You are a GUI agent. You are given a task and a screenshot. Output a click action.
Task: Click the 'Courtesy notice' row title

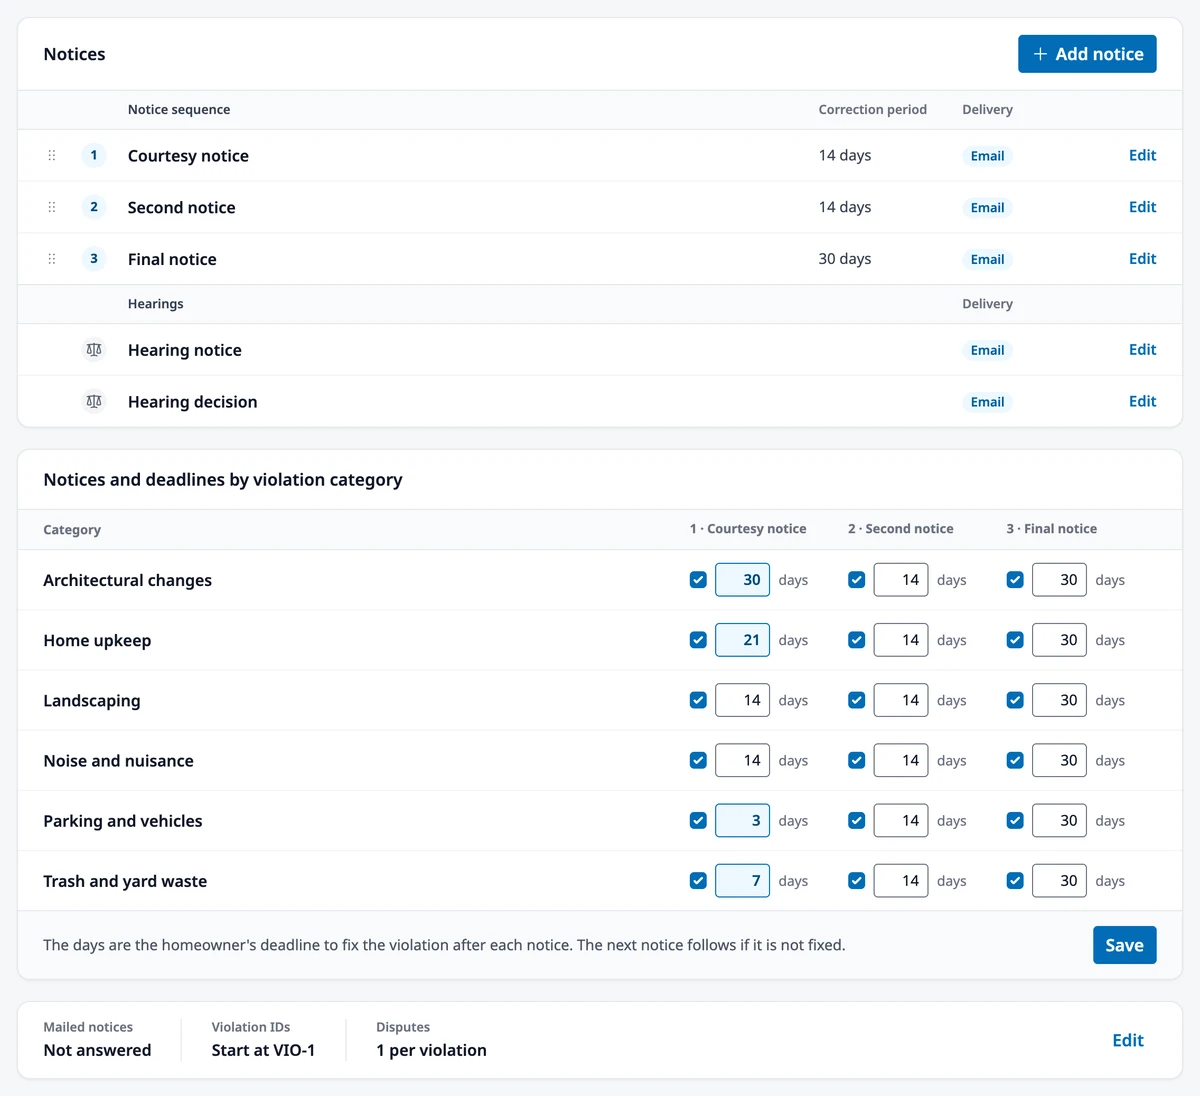[188, 156]
